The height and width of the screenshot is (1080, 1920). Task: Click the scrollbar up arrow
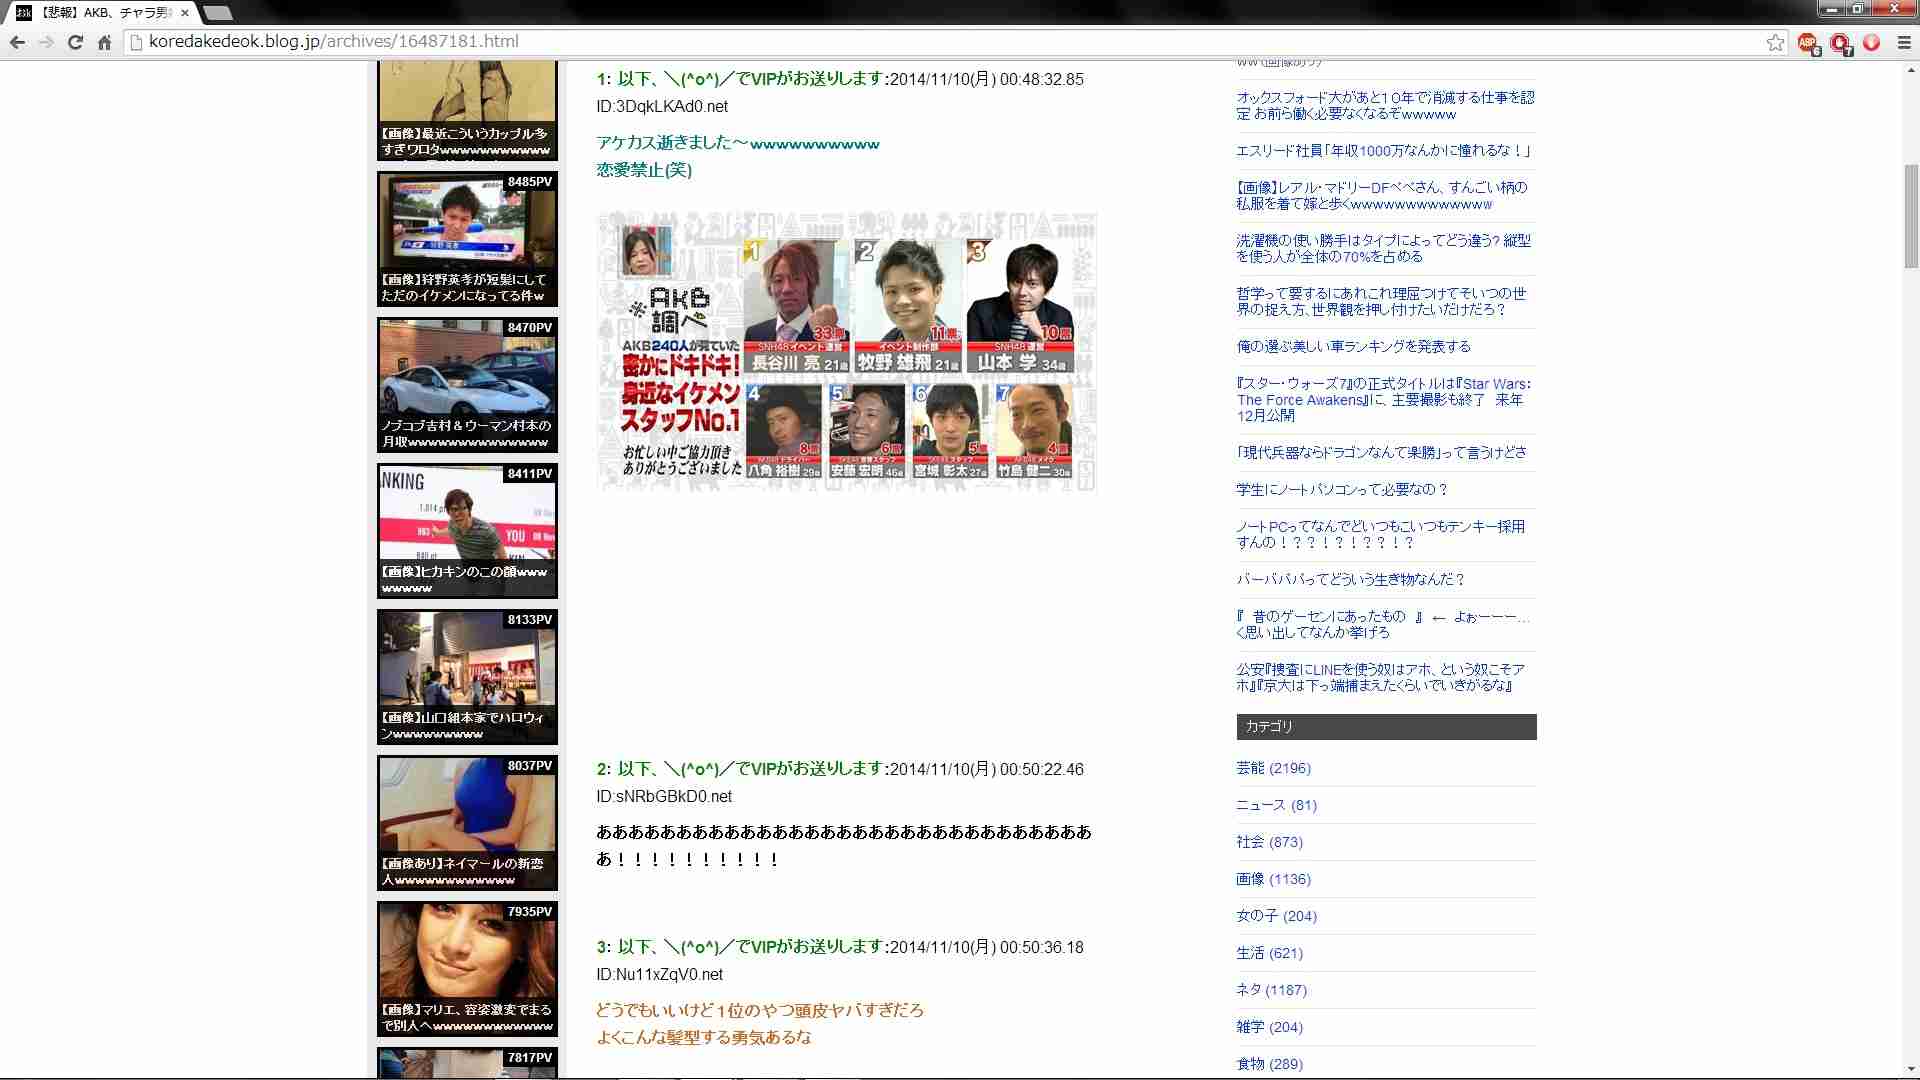[1911, 69]
